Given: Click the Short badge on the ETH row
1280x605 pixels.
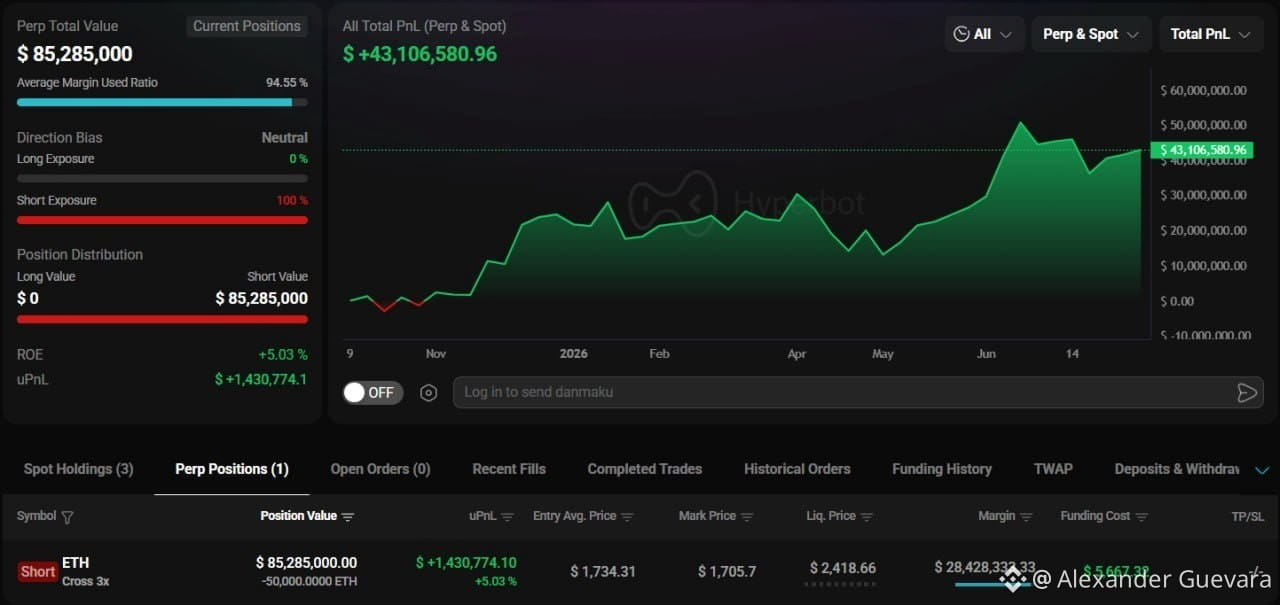Looking at the screenshot, I should pyautogui.click(x=38, y=572).
